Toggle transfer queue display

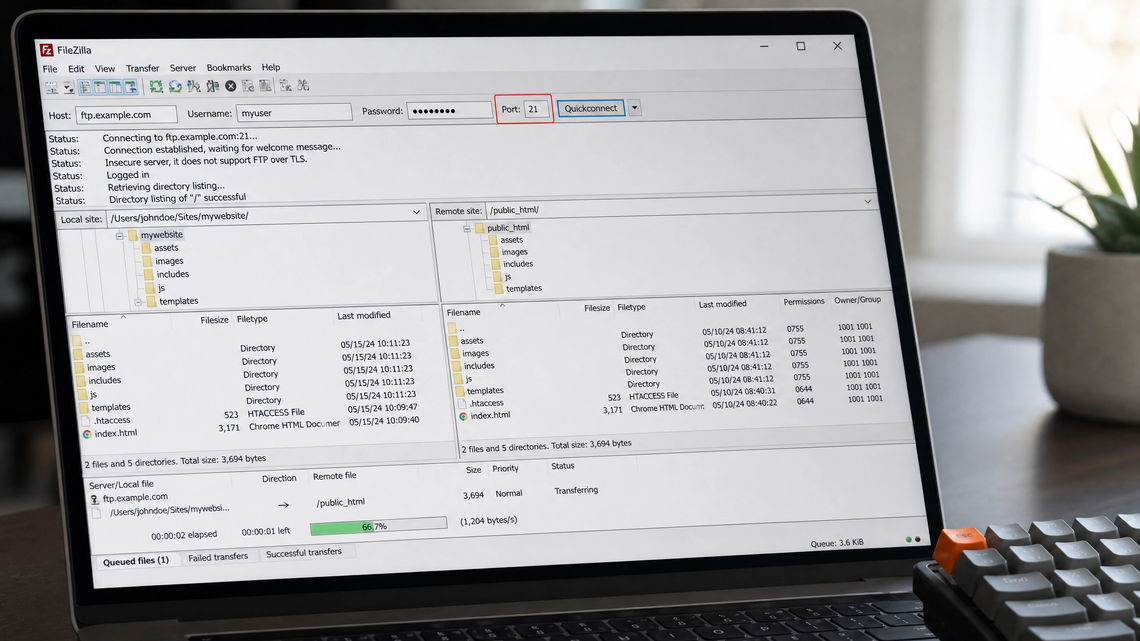[x=131, y=87]
